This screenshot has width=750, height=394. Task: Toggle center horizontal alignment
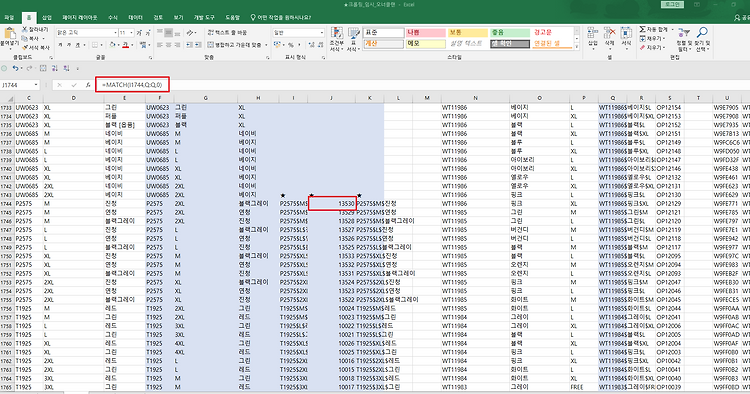168,45
